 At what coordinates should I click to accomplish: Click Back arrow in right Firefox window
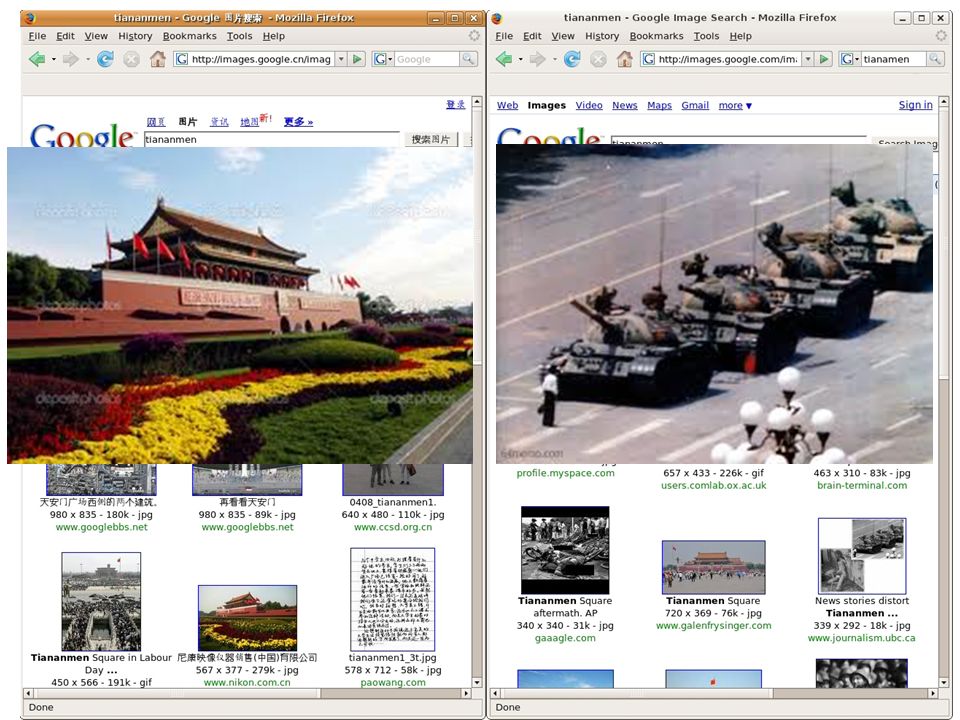point(504,59)
